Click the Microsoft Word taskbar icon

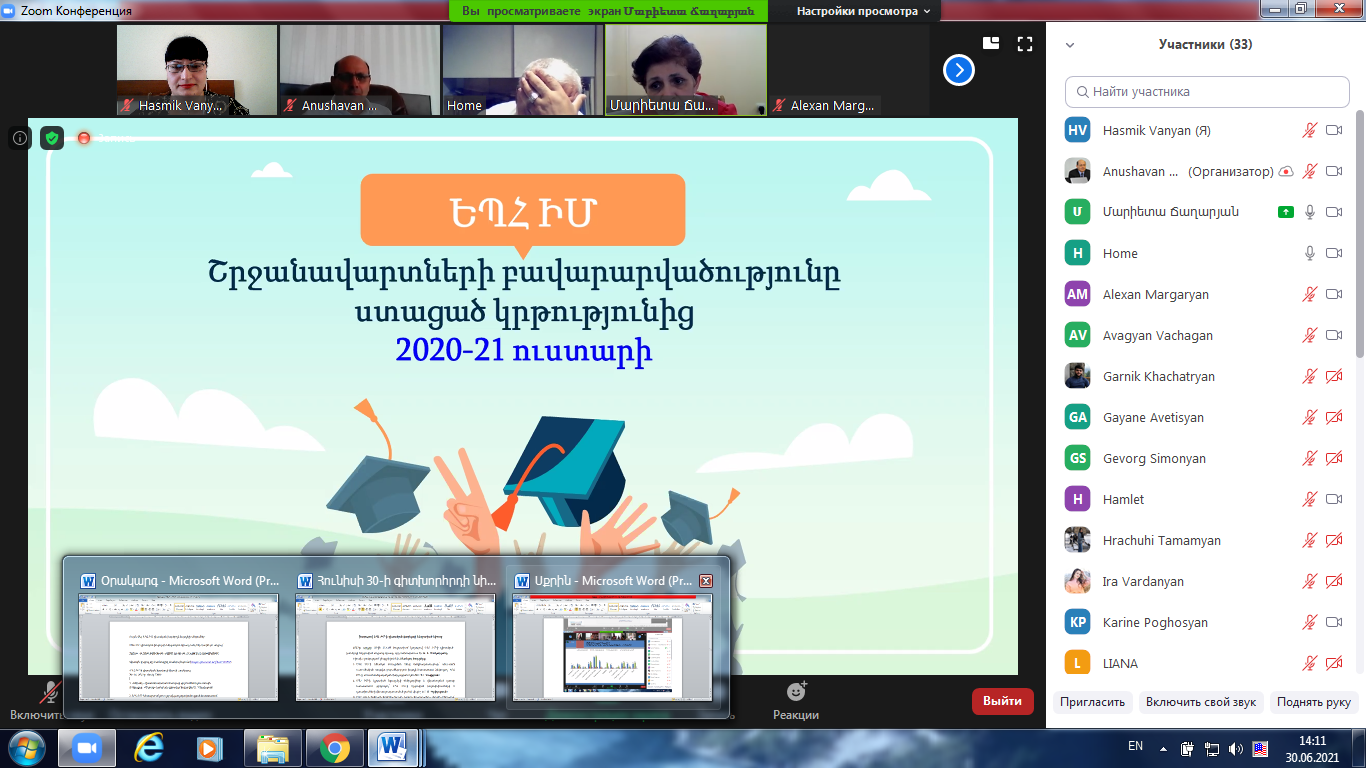tap(394, 748)
